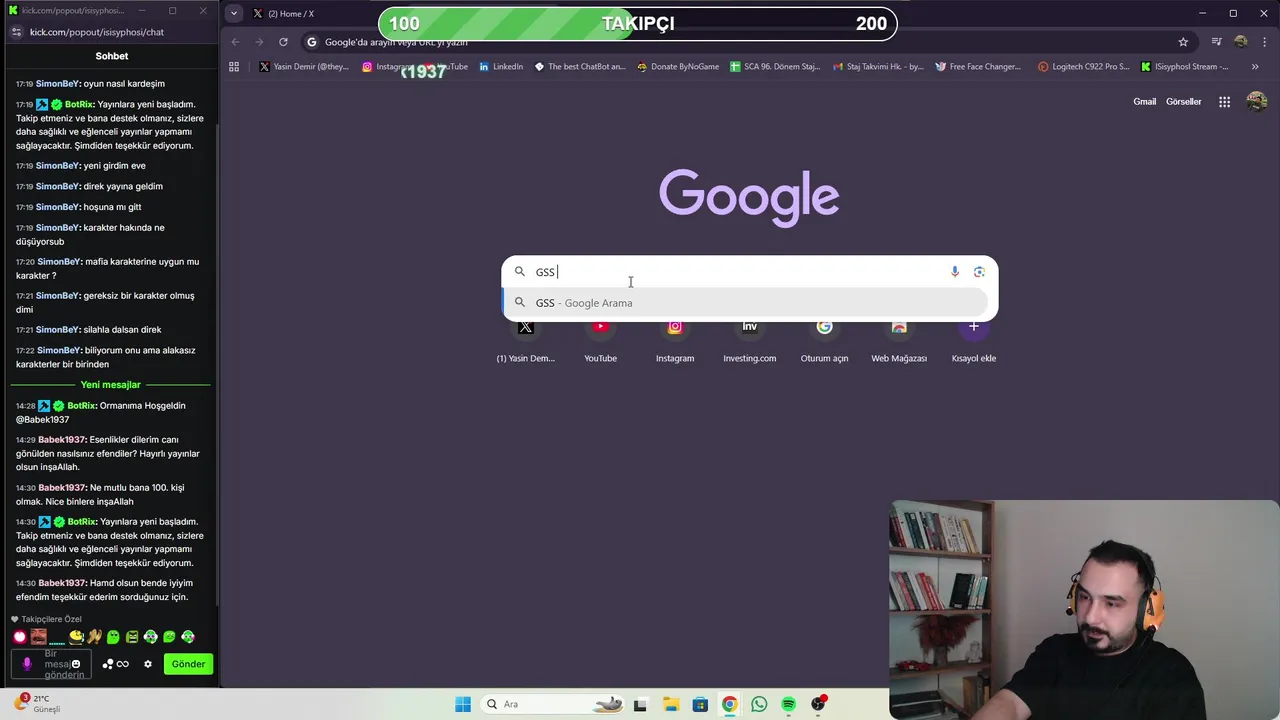Click Babek1937 username at 14:29 message
The width and height of the screenshot is (1280, 720).
(62, 440)
